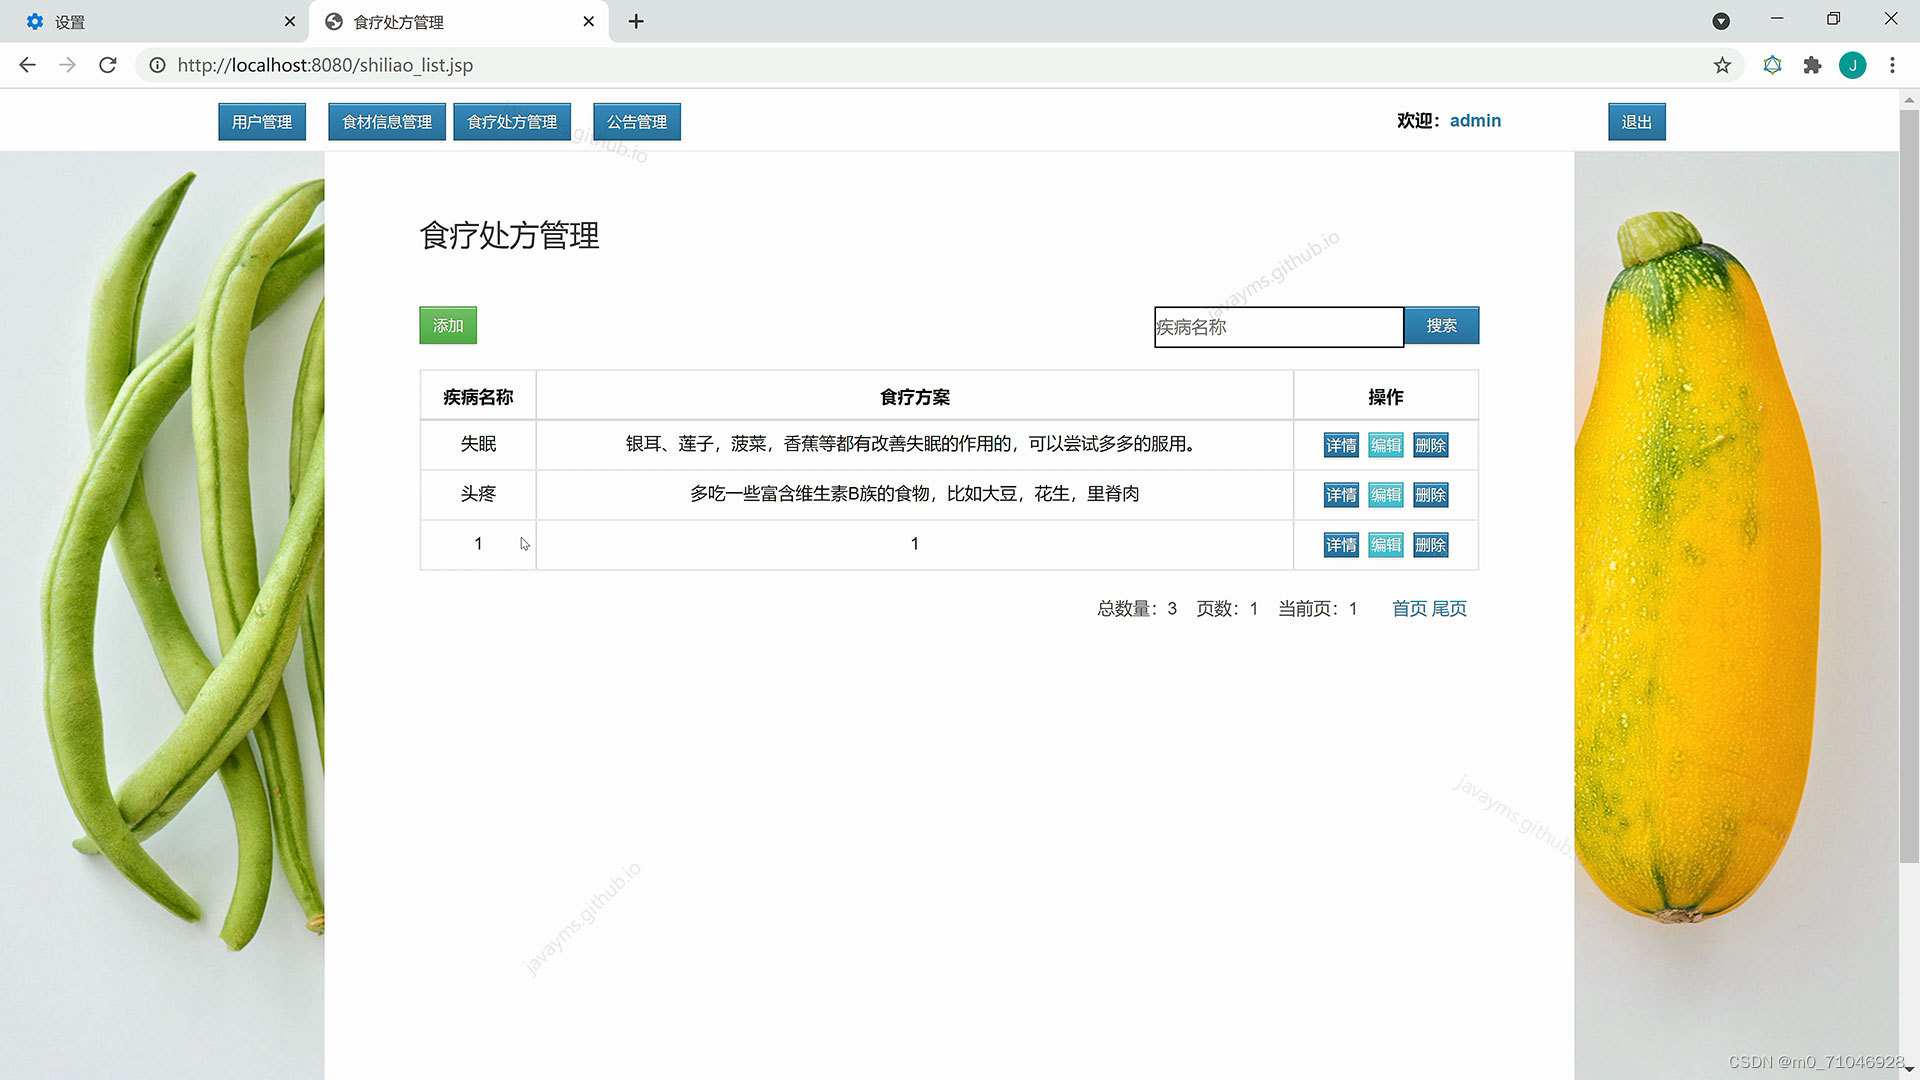View 详情 for 失眠 row
This screenshot has height=1080, width=1920.
coord(1341,445)
